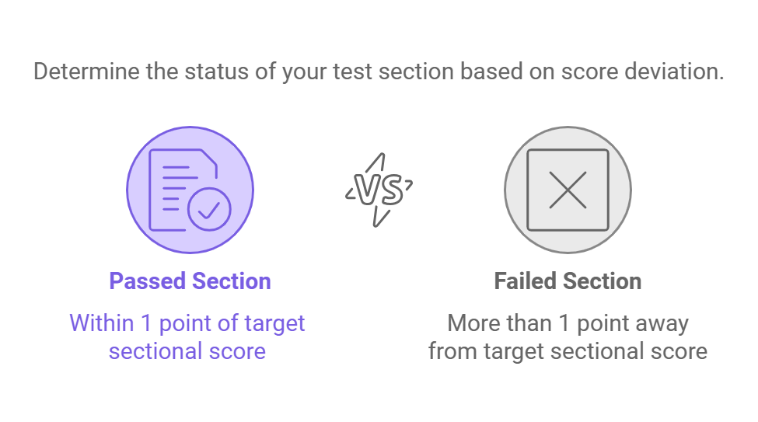Select the "Passed Section" heading

click(x=190, y=281)
